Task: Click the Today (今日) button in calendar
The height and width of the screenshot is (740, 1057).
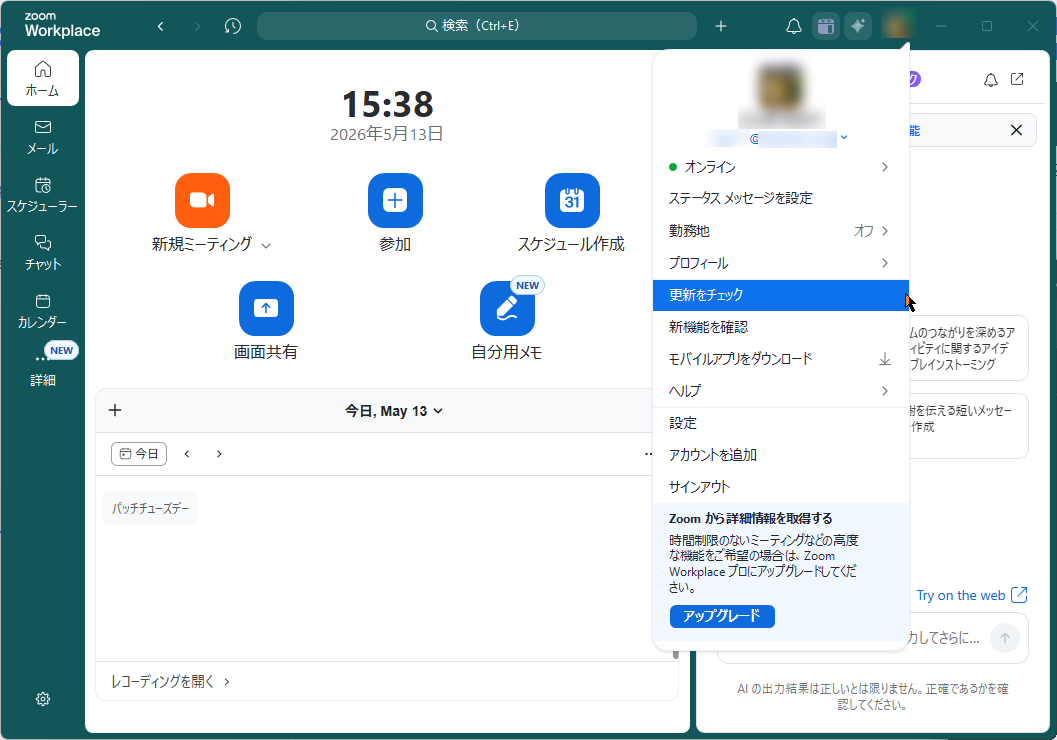Action: (139, 454)
